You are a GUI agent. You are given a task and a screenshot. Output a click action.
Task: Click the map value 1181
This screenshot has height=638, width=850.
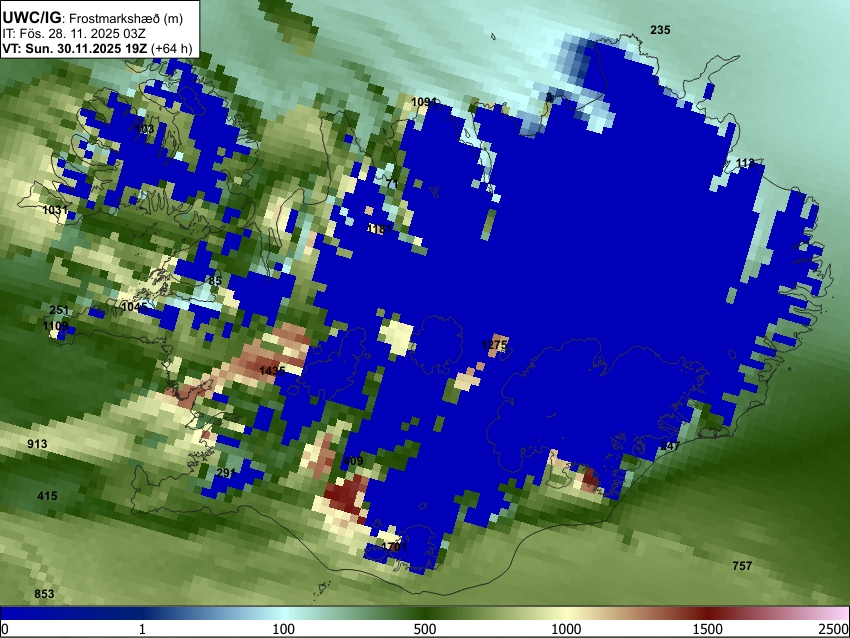point(379,229)
